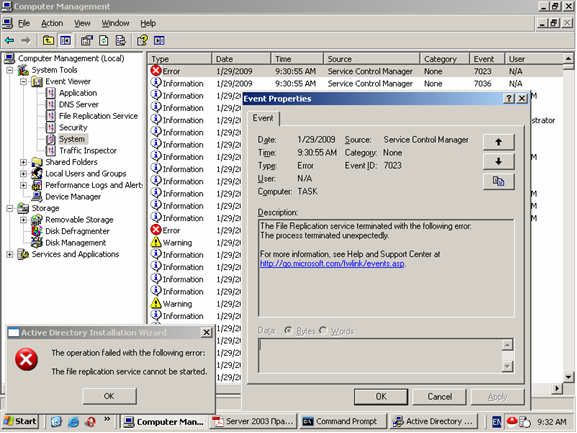Expand Local Users and Groups node
The image size is (577, 433).
[23, 174]
